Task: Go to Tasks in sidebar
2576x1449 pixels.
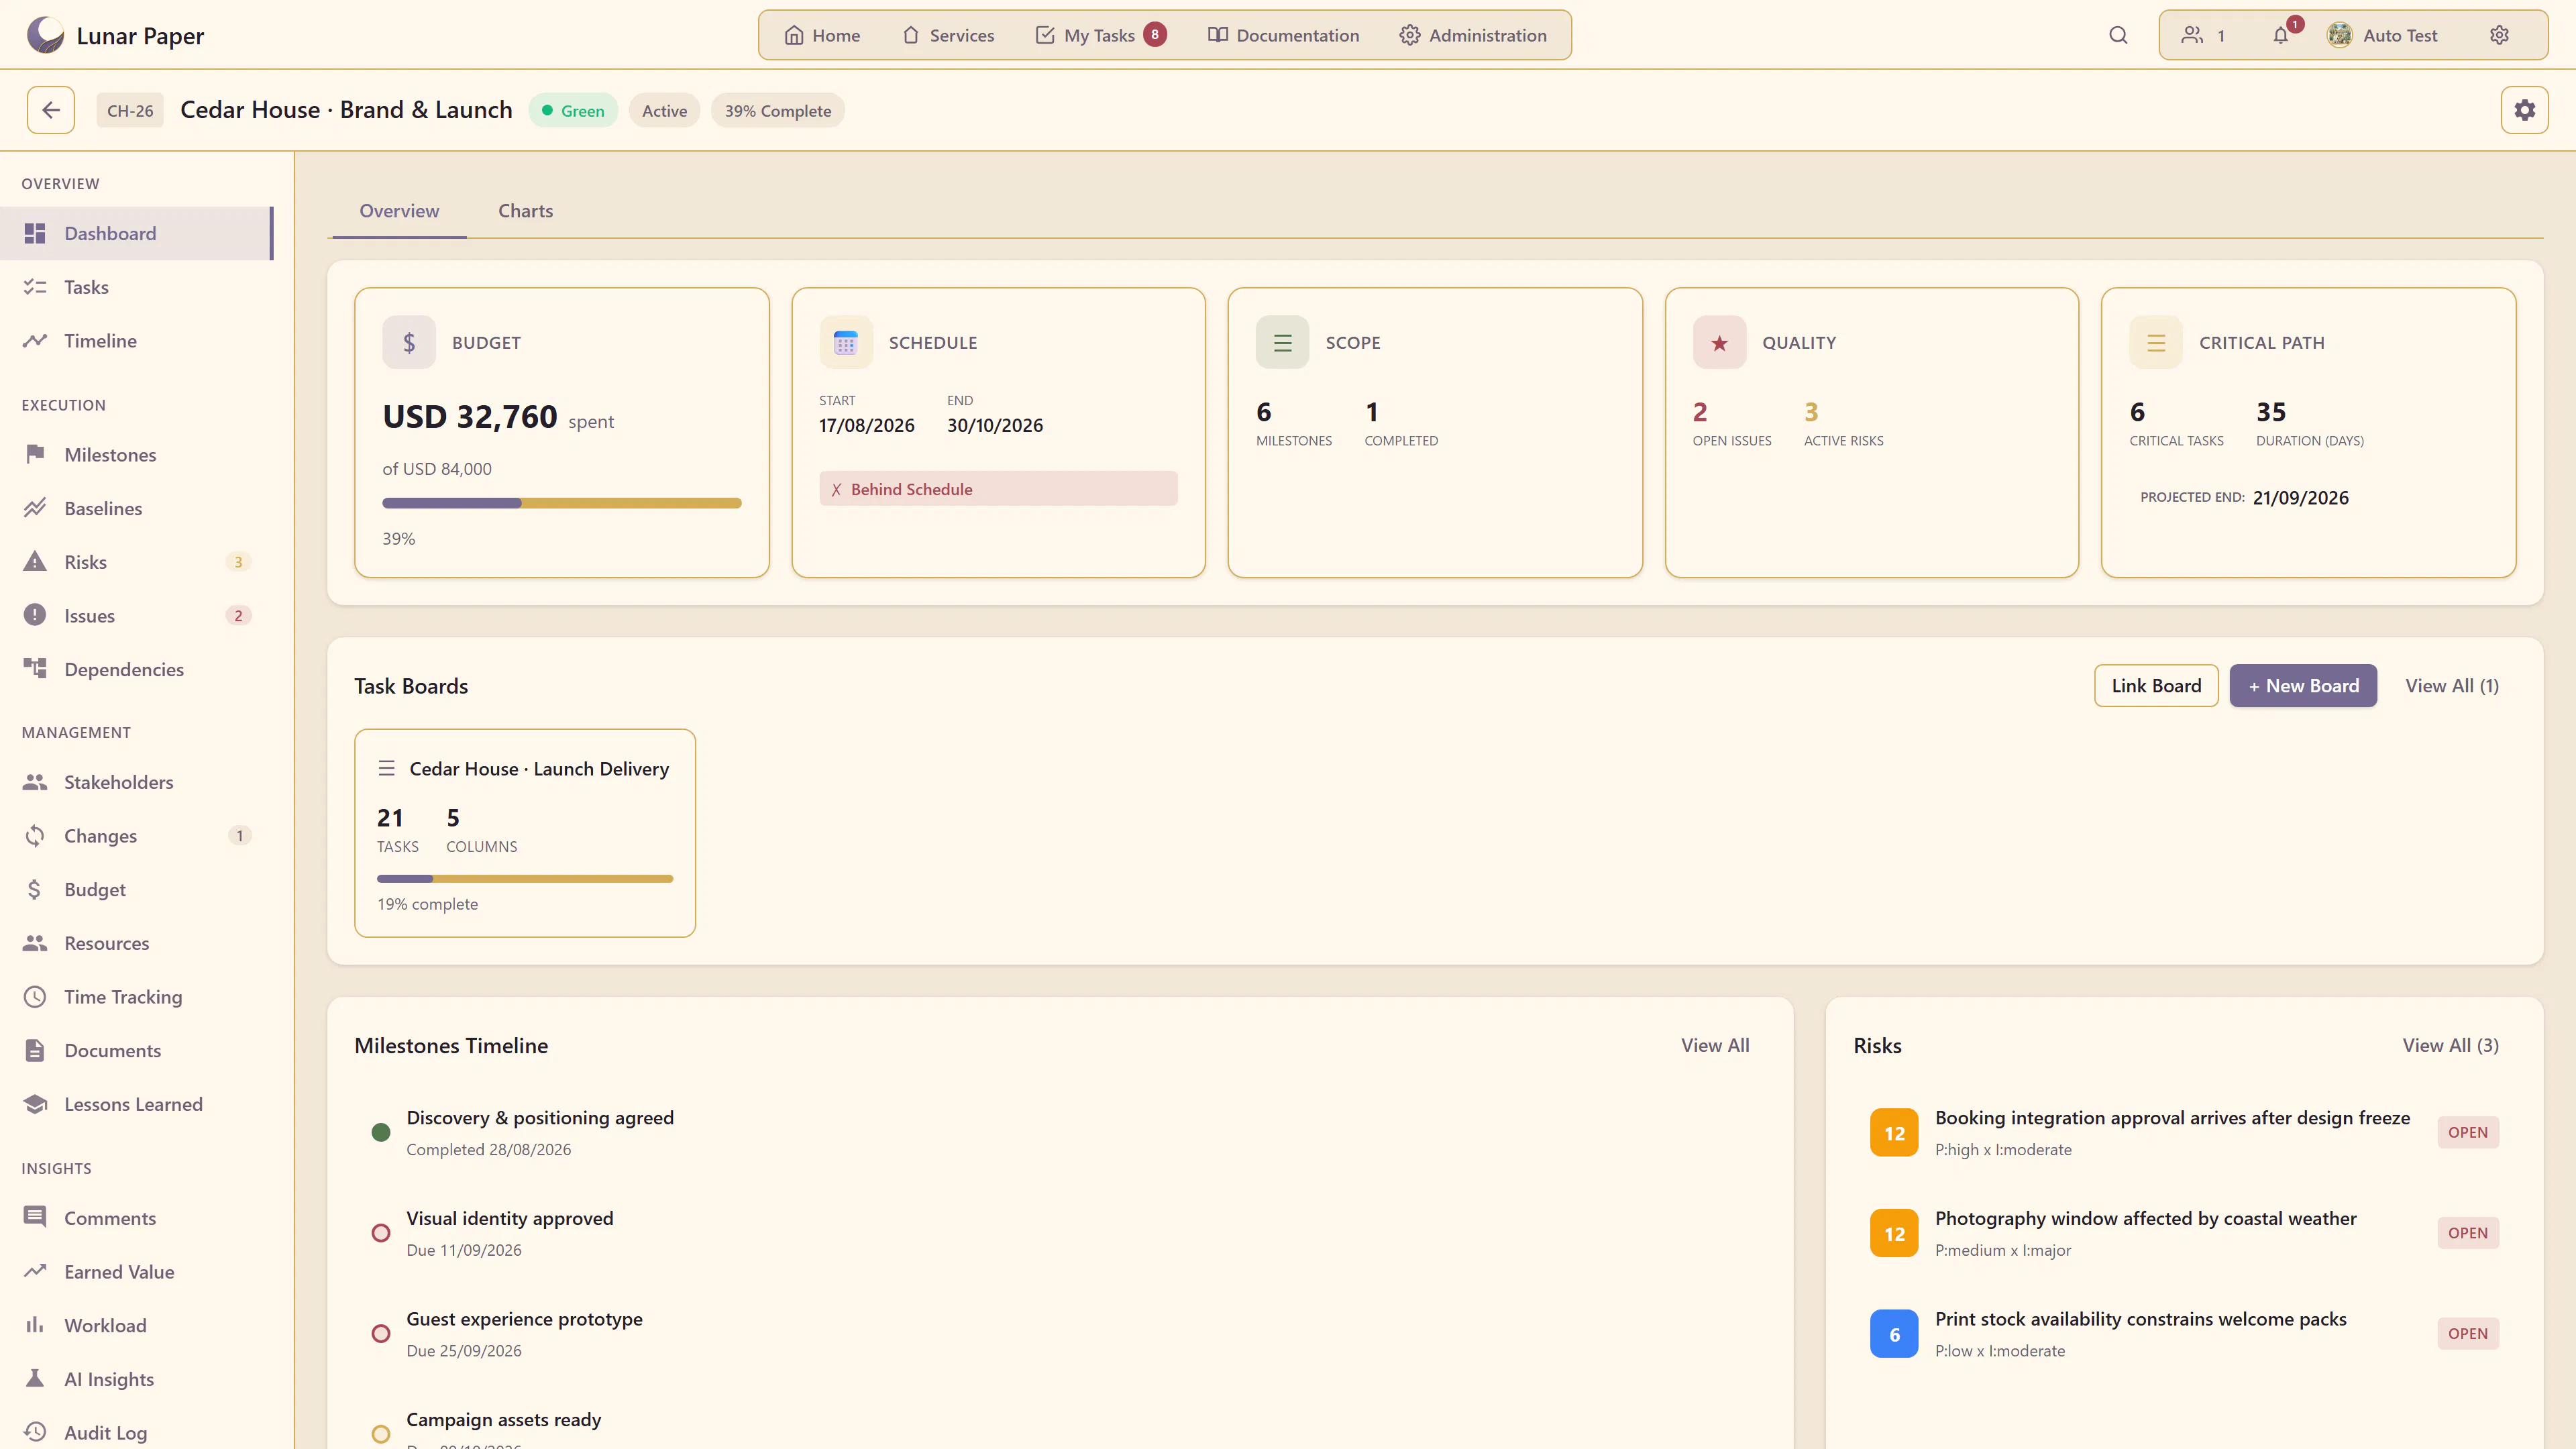Action: click(136, 287)
